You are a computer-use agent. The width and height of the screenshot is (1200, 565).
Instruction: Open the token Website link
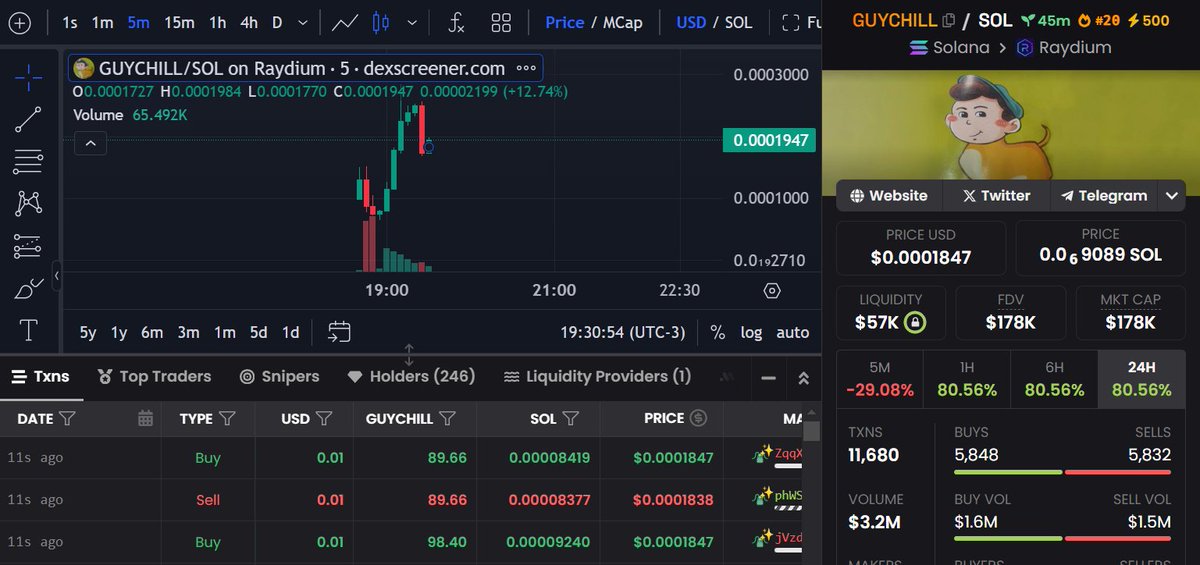889,196
